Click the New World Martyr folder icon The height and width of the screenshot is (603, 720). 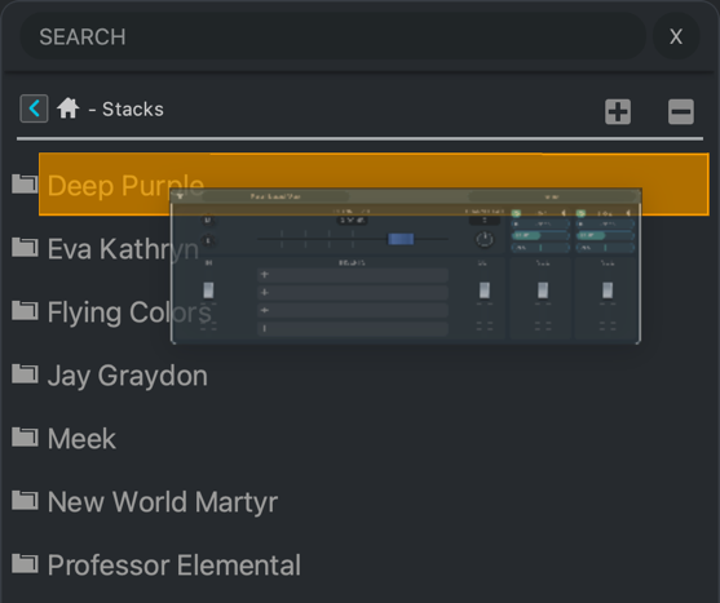tap(24, 501)
